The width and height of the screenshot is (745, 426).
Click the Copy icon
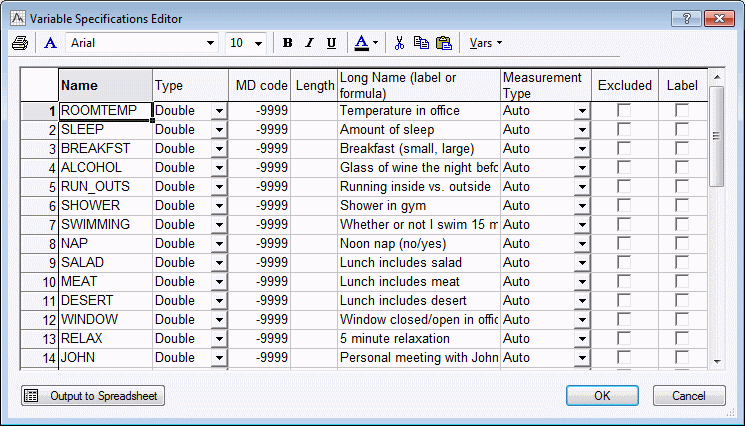pos(421,43)
